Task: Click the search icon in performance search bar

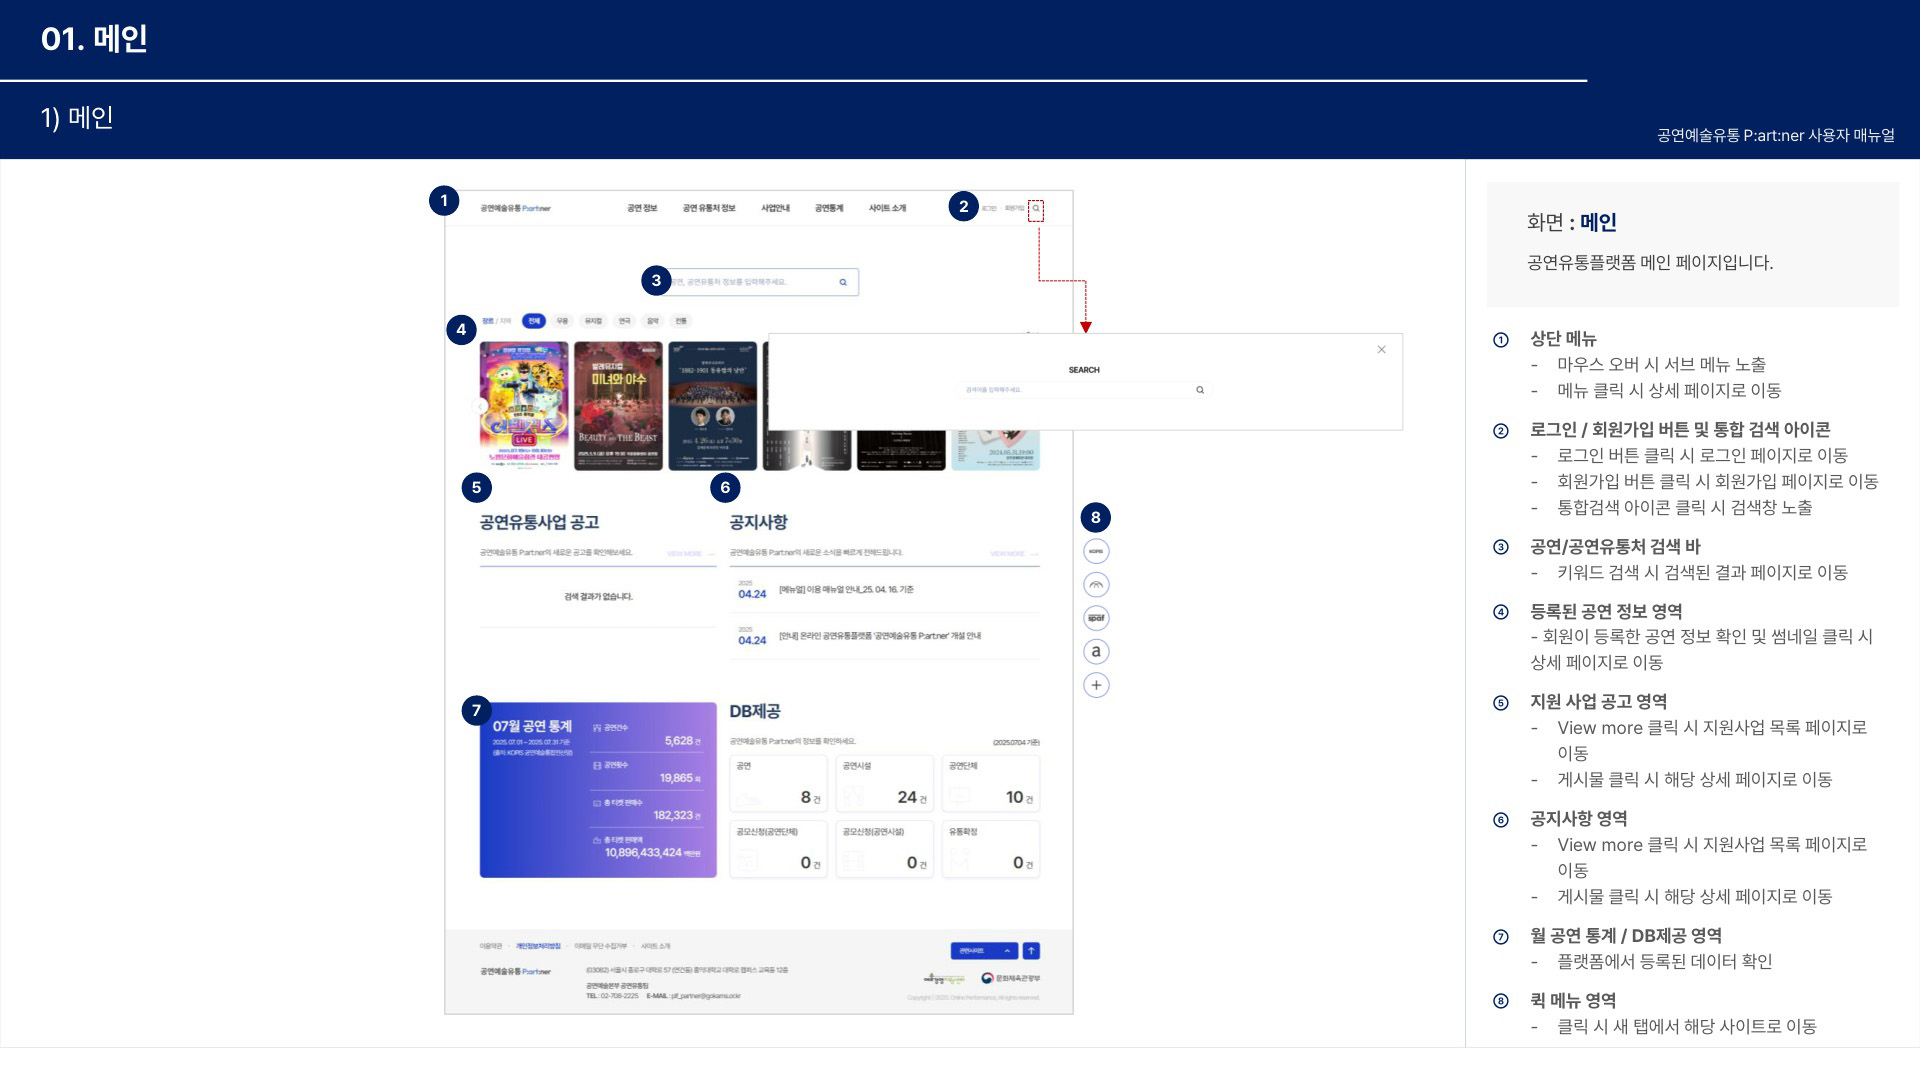Action: click(843, 282)
